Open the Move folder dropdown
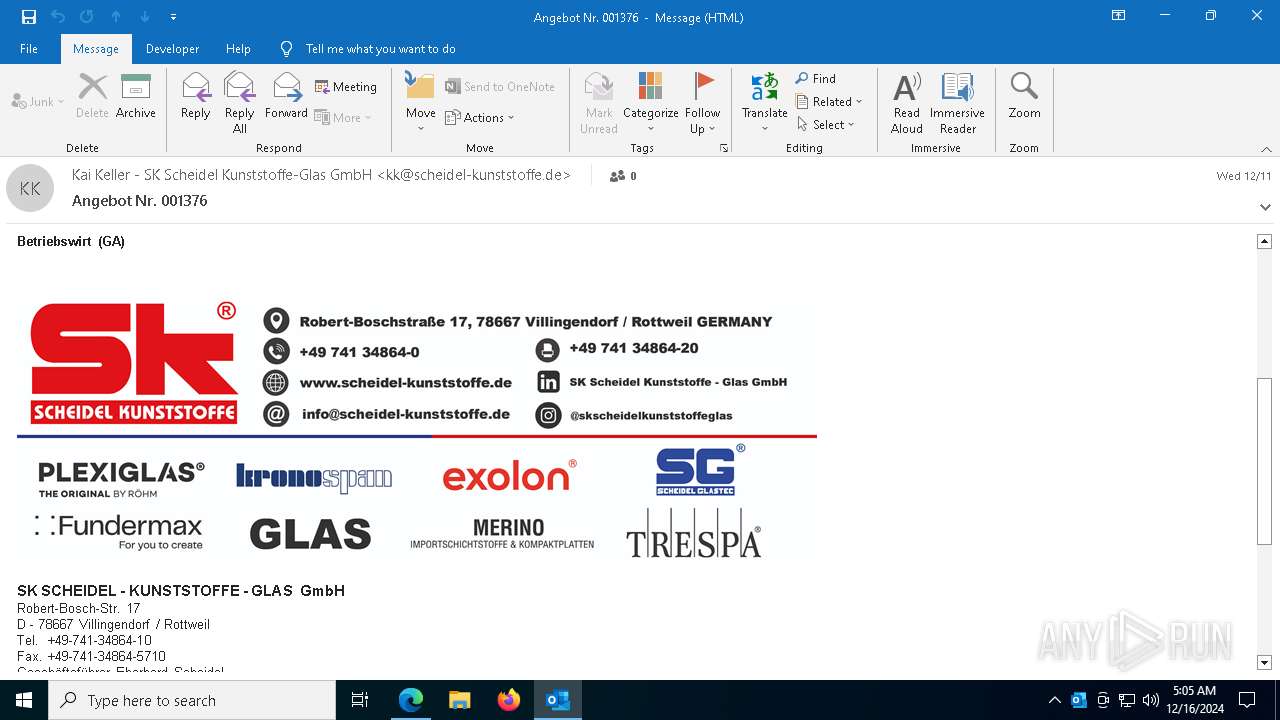 [x=421, y=103]
